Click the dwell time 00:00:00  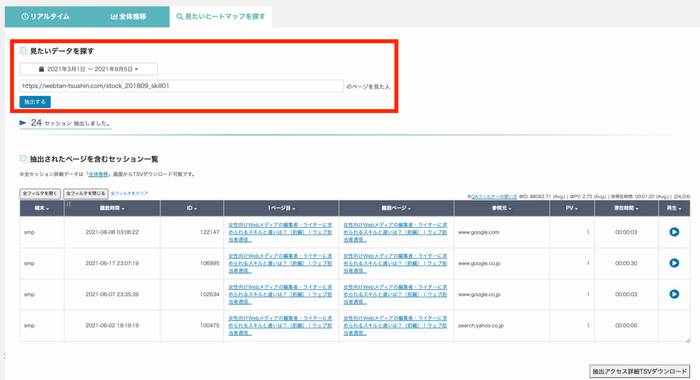pyautogui.click(x=626, y=326)
